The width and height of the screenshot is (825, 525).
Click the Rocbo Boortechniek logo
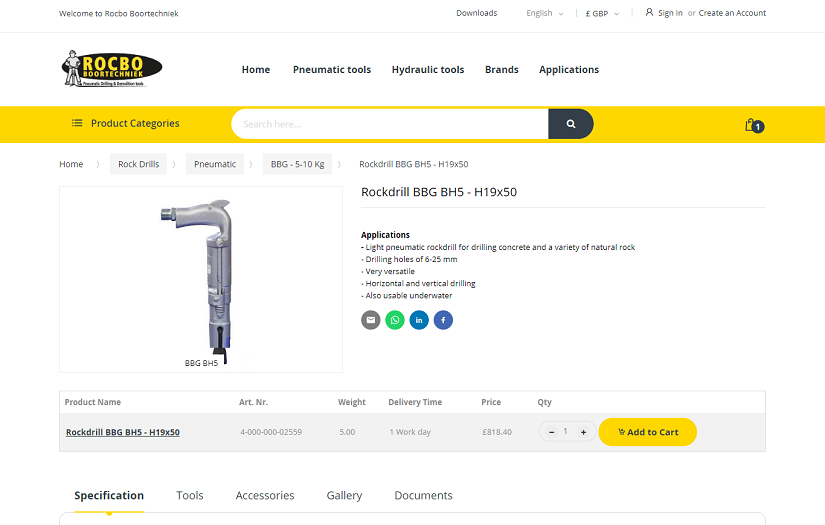[111, 69]
